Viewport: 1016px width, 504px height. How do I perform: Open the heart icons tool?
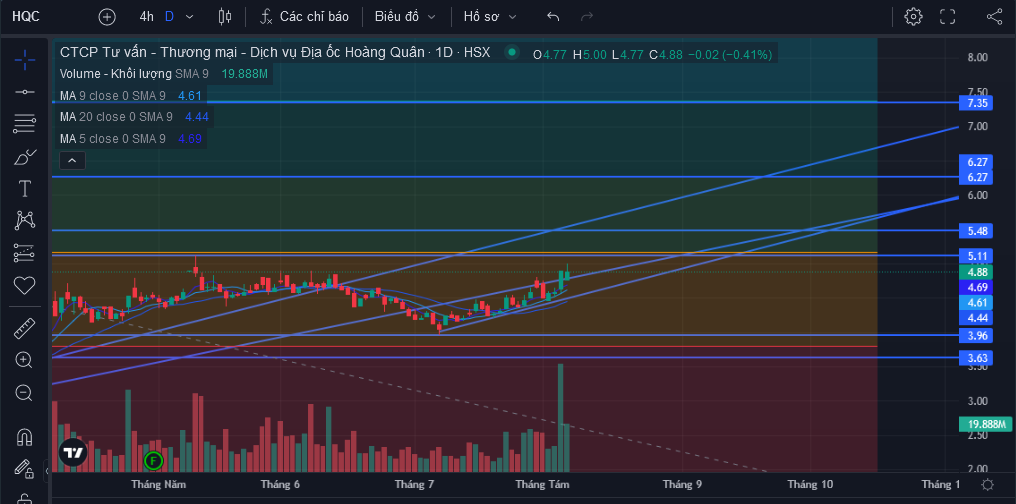[x=25, y=285]
